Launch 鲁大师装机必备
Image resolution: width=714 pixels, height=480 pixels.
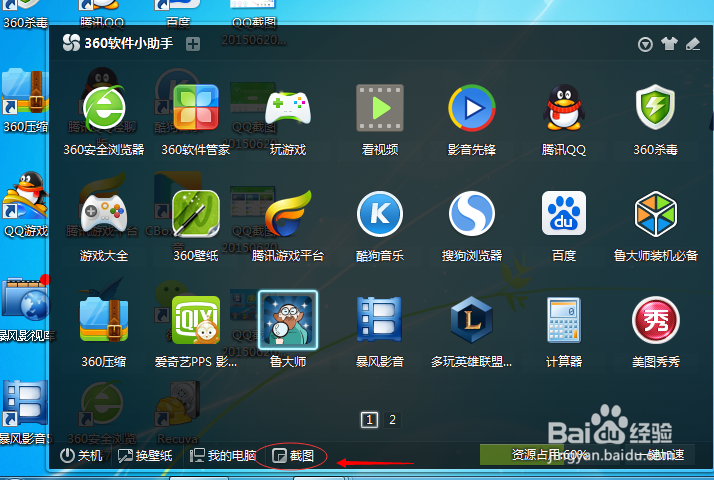click(x=656, y=214)
